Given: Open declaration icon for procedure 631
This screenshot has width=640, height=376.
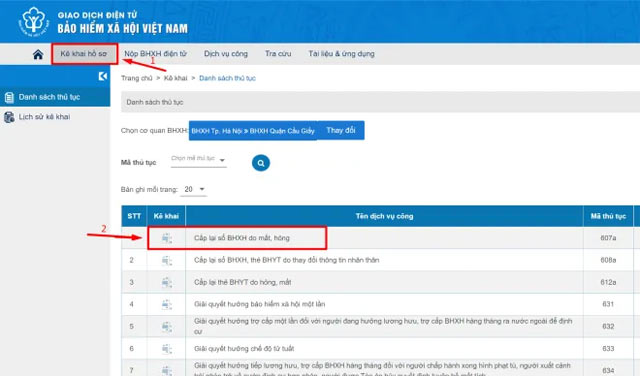Looking at the screenshot, I should coord(167,304).
